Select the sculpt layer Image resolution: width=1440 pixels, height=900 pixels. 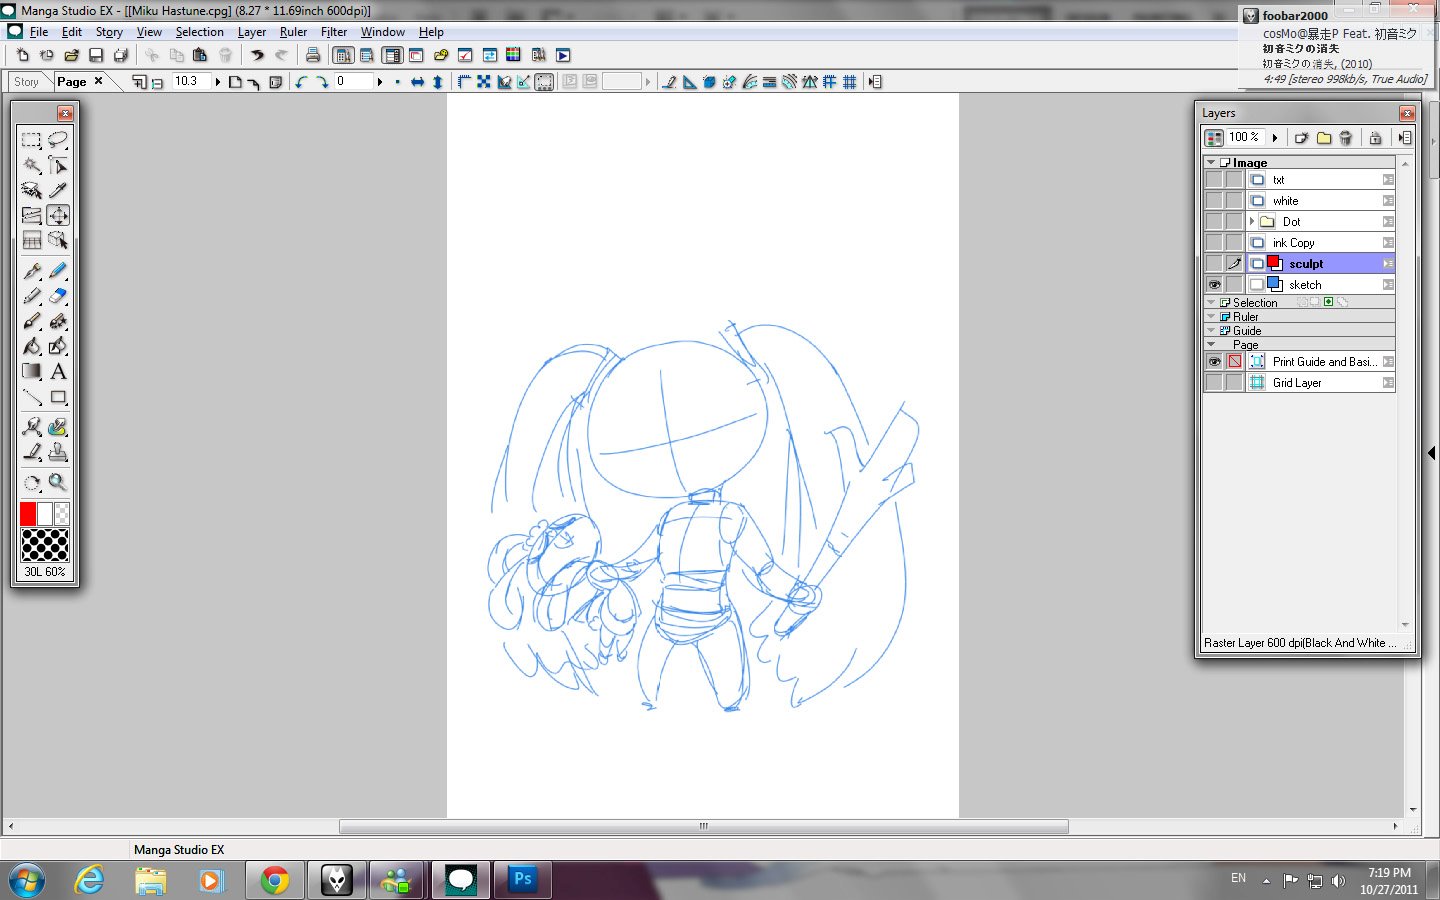(1320, 264)
